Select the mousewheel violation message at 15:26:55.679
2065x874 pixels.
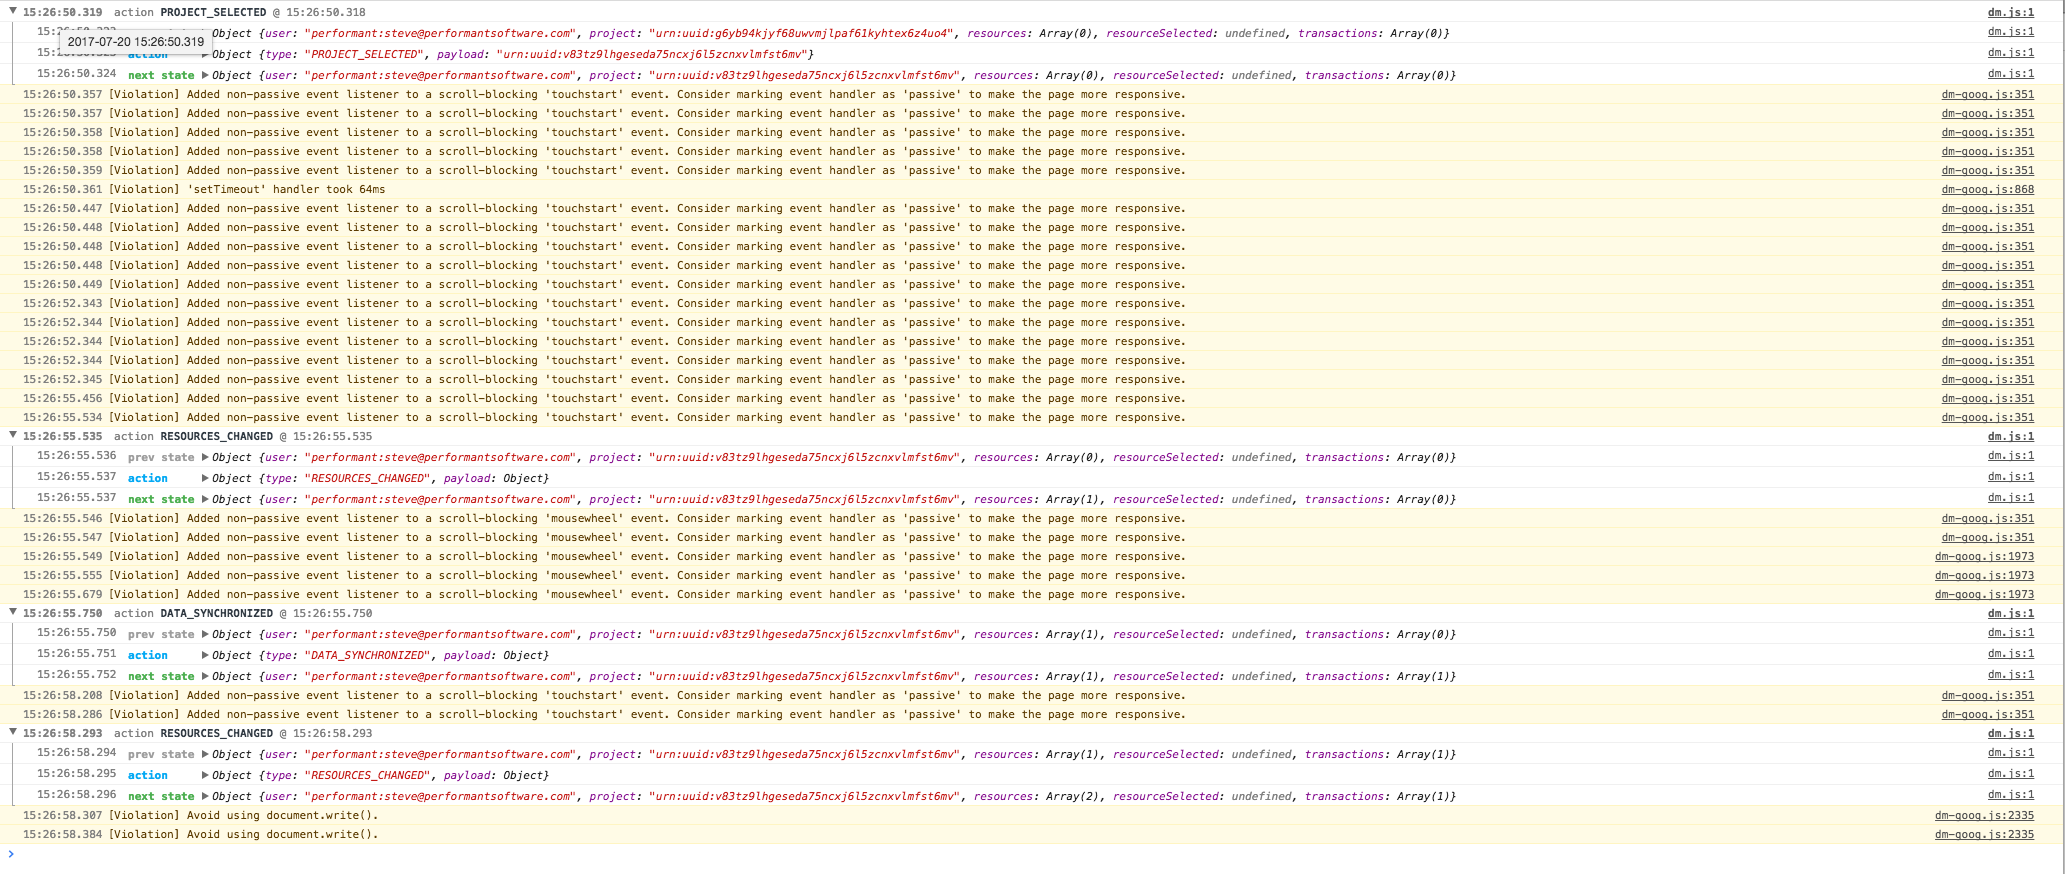click(647, 594)
